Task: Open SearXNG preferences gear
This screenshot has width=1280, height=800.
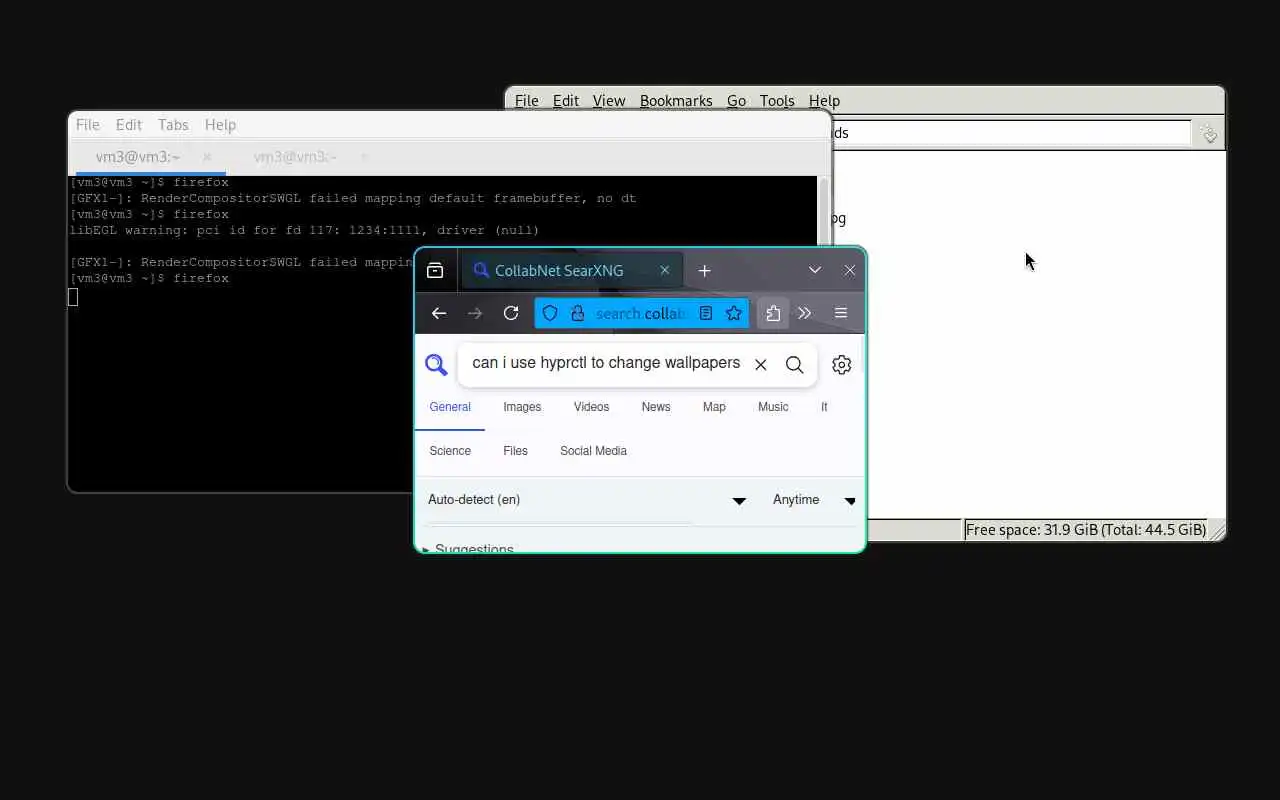Action: [x=842, y=365]
